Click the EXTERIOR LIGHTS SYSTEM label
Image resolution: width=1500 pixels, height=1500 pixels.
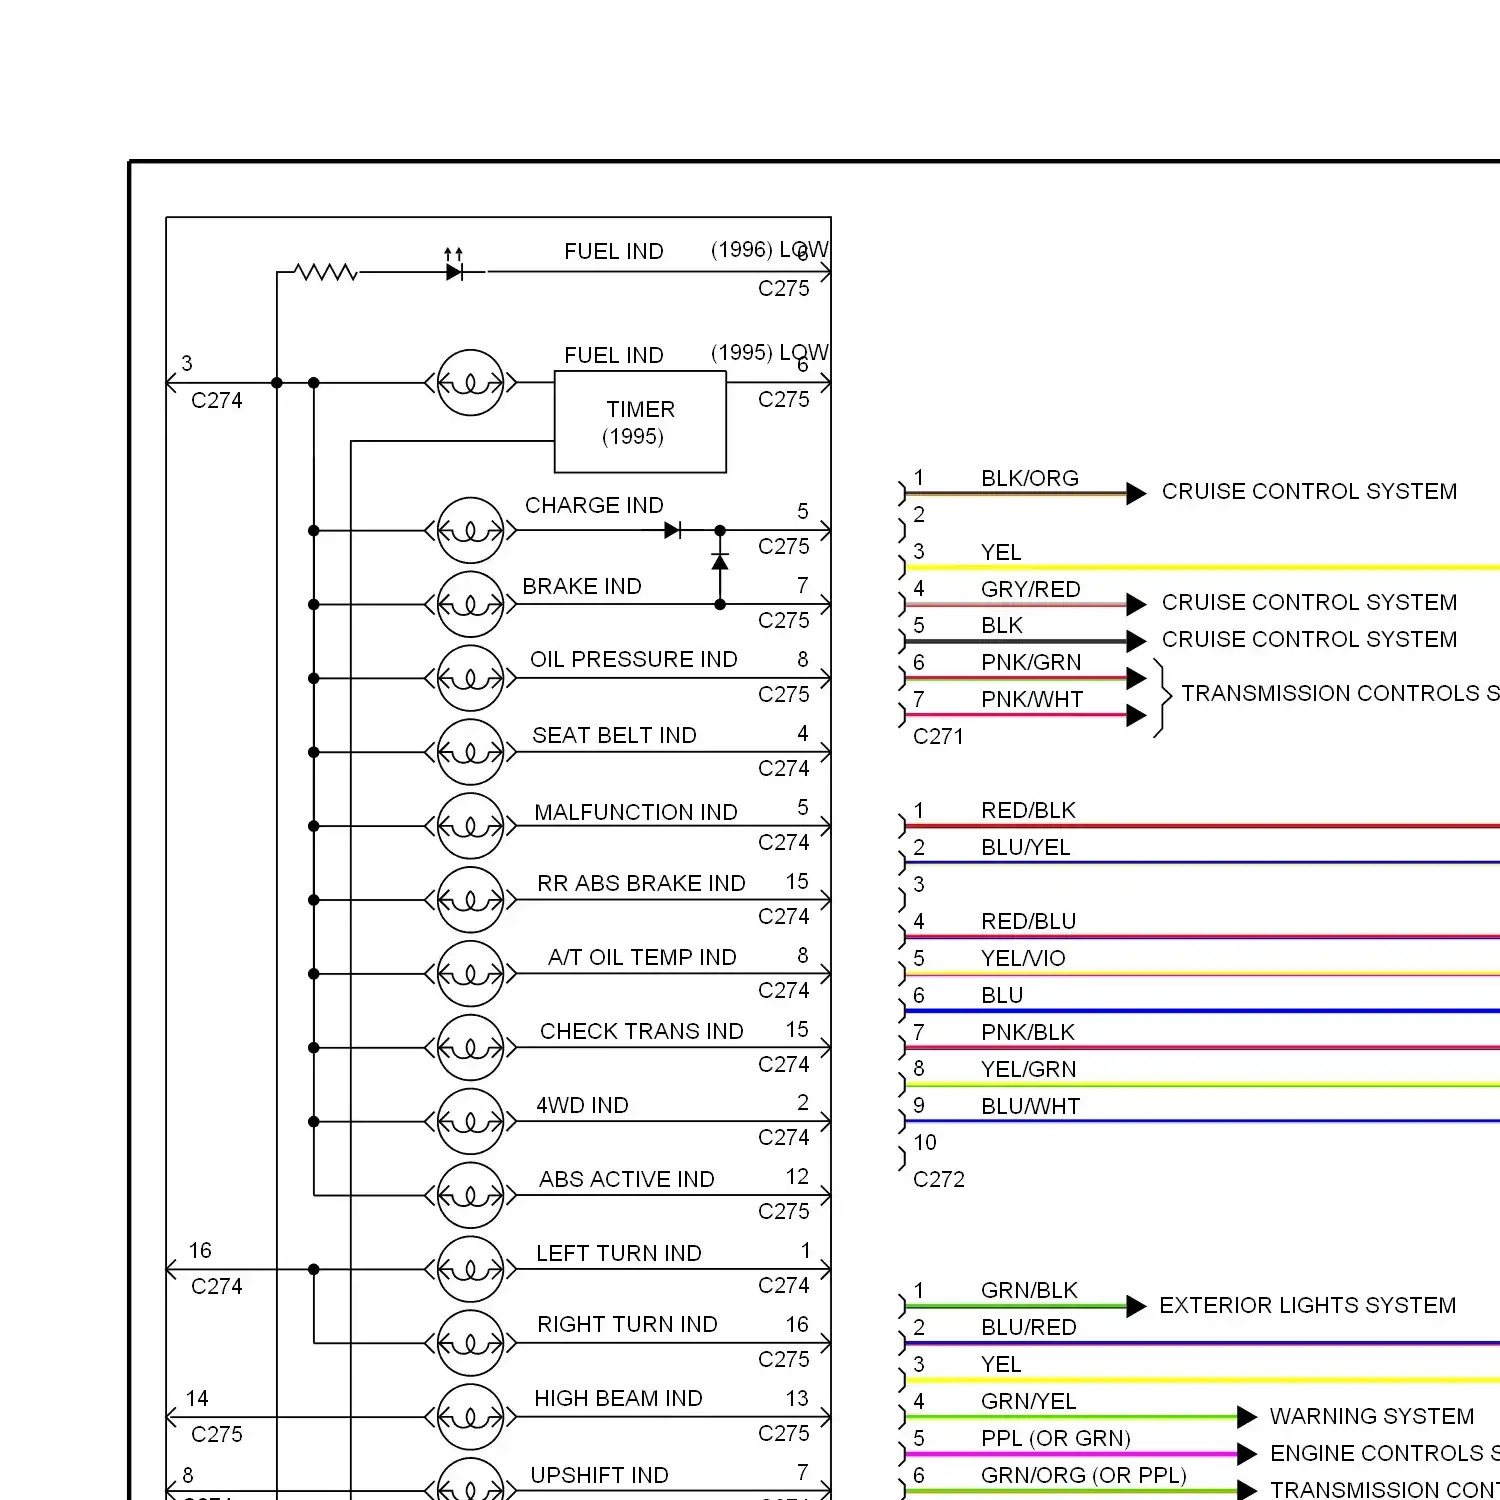[x=1307, y=1305]
